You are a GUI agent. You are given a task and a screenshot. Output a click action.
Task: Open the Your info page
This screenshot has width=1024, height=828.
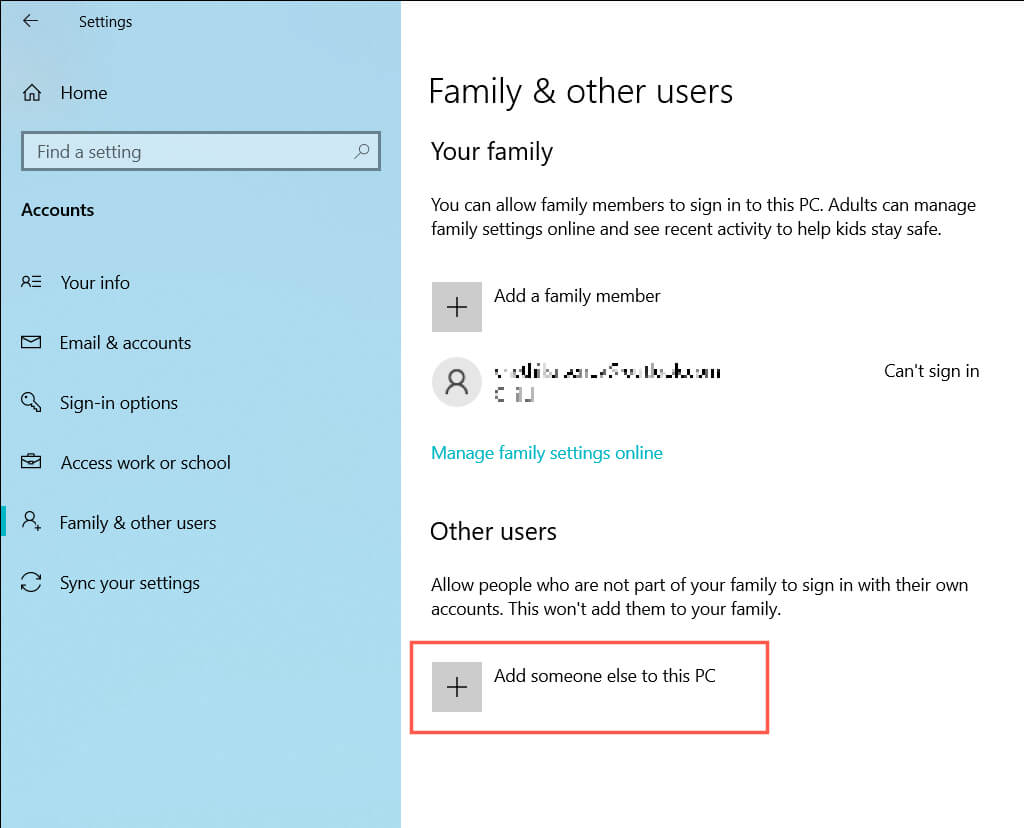(95, 282)
